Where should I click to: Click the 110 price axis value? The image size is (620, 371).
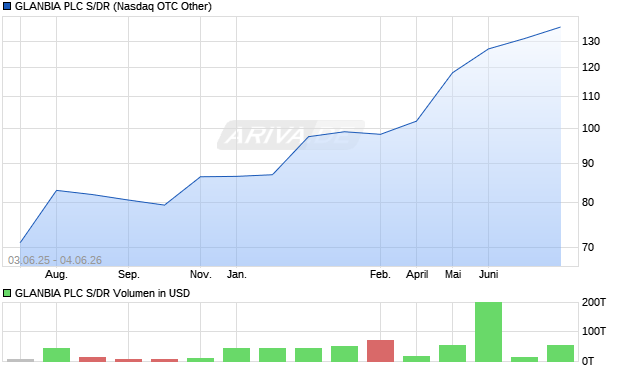tap(591, 97)
